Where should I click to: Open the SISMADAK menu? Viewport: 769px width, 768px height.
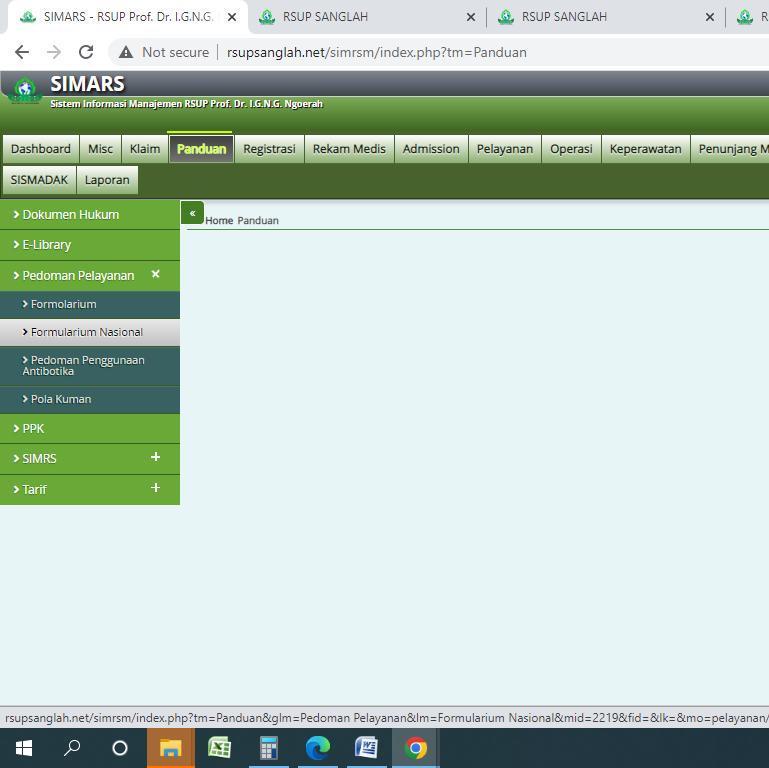pyautogui.click(x=39, y=180)
